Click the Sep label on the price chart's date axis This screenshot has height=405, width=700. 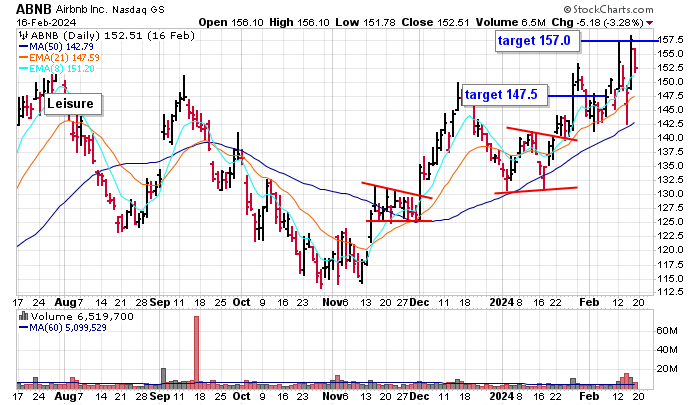click(159, 303)
